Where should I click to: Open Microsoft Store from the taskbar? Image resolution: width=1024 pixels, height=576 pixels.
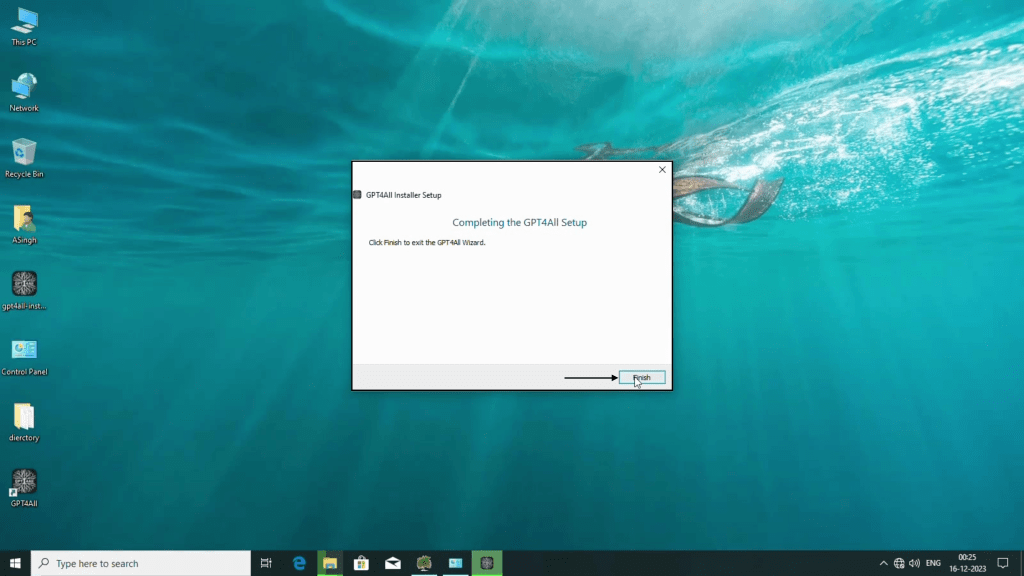(361, 563)
